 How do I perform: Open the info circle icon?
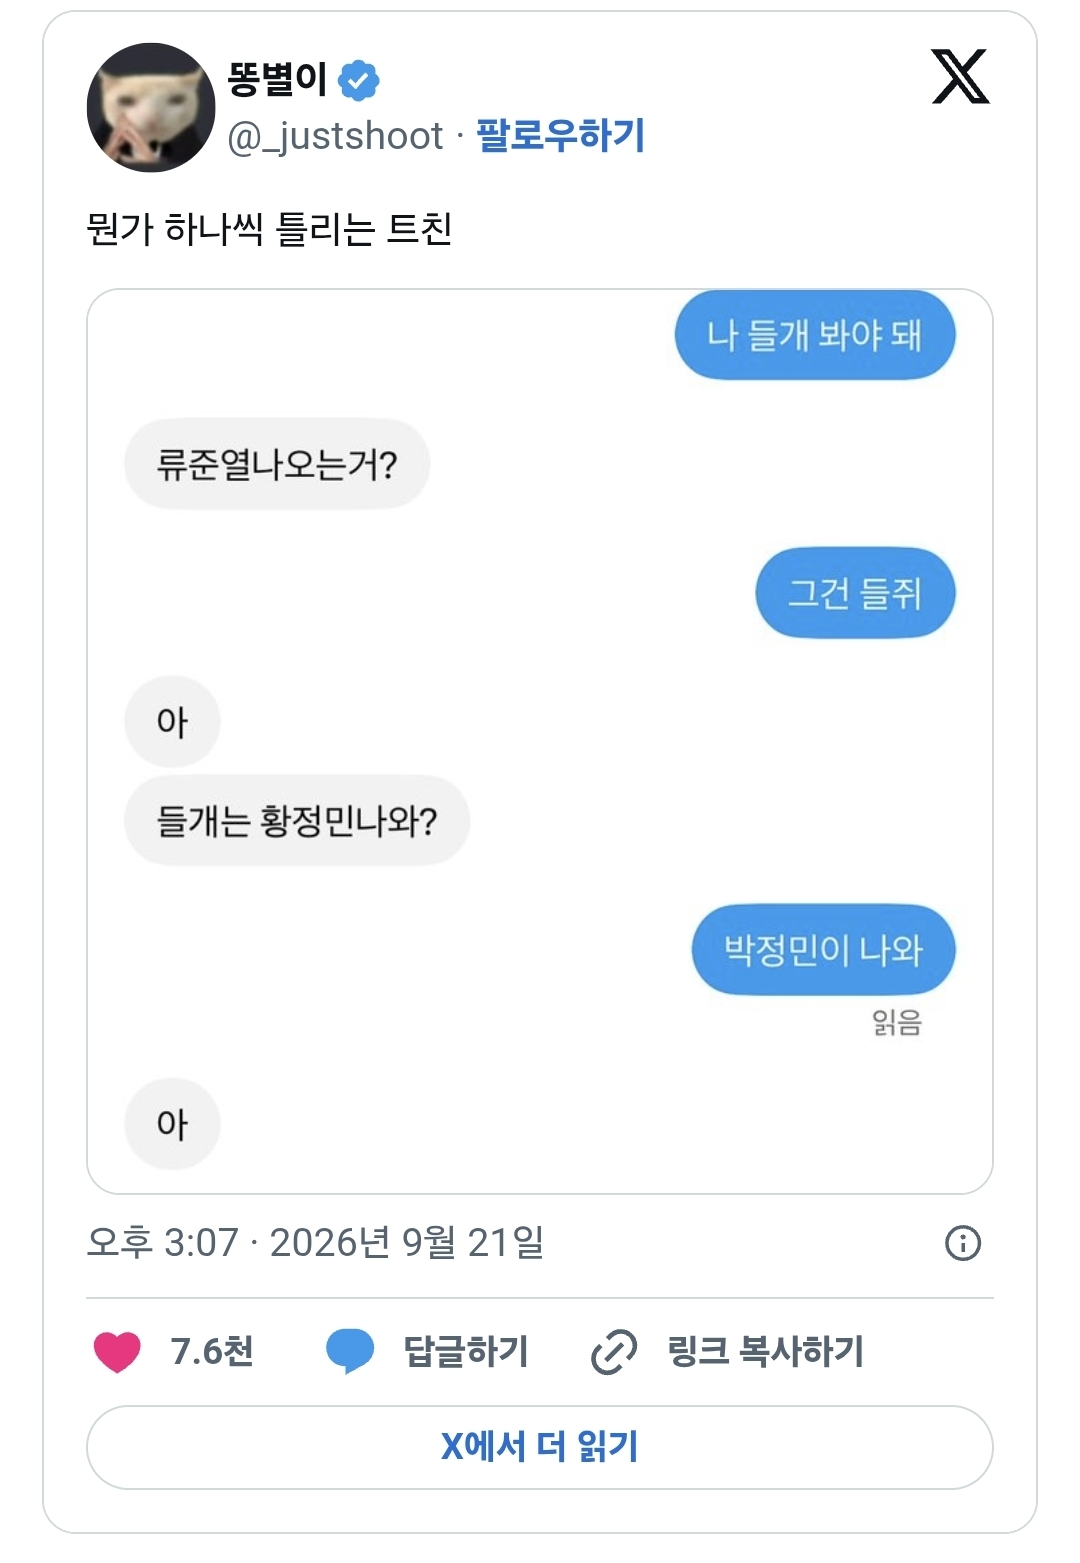tap(963, 1243)
